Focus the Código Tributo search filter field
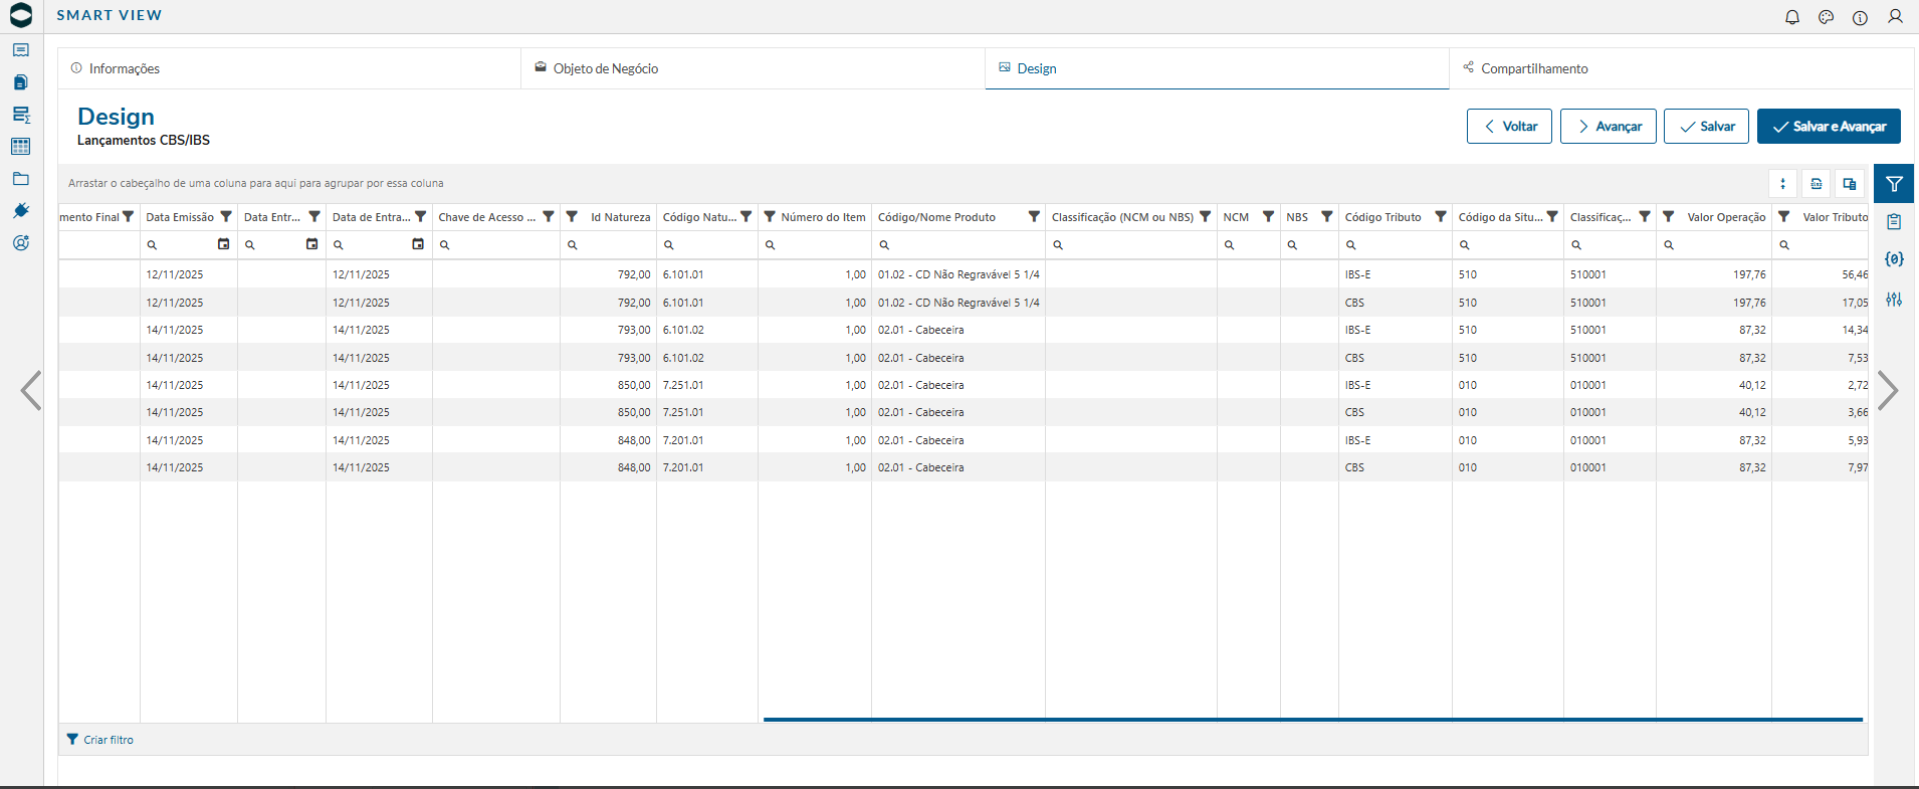This screenshot has height=789, width=1919. click(x=1395, y=245)
